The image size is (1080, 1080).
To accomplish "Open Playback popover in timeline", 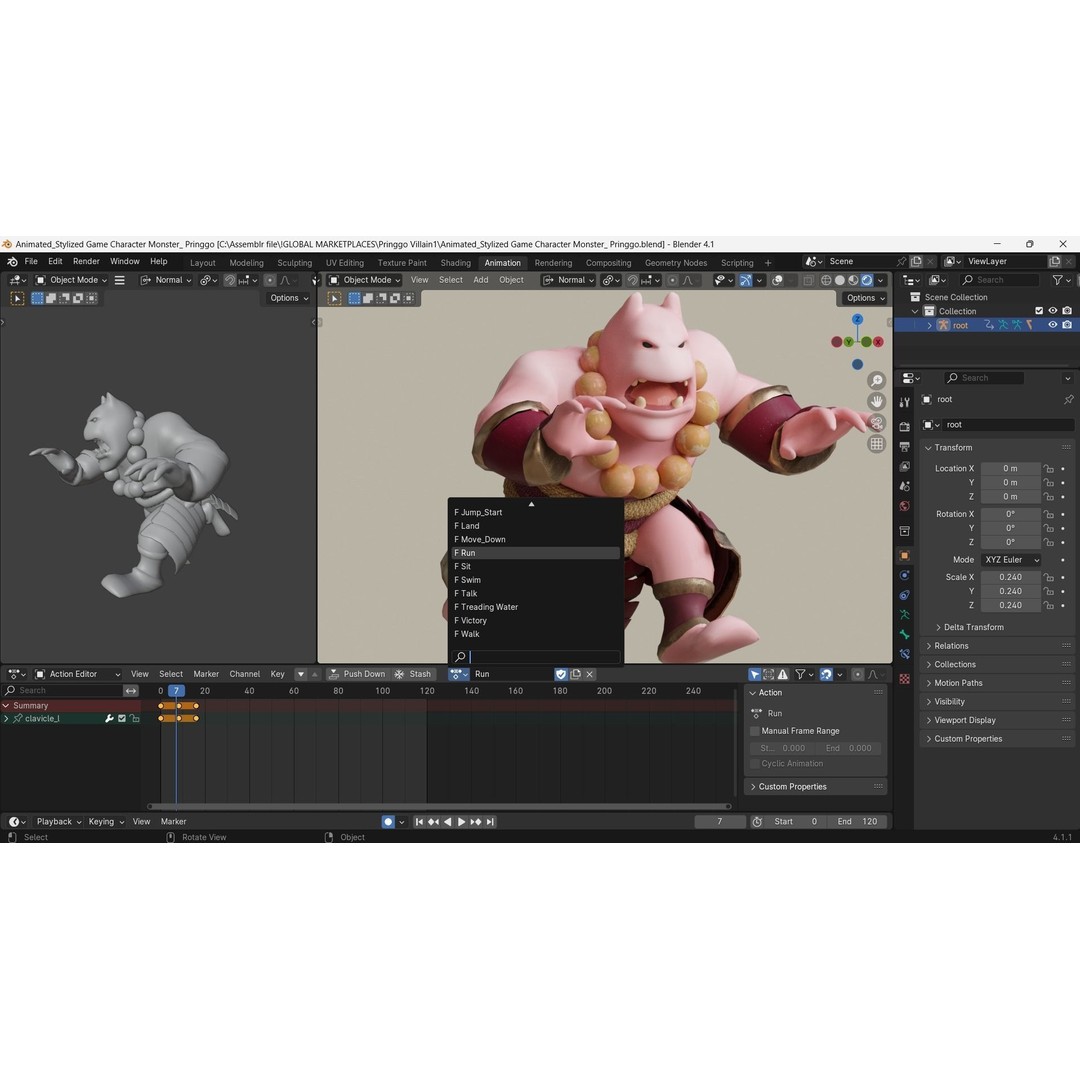I will point(59,822).
